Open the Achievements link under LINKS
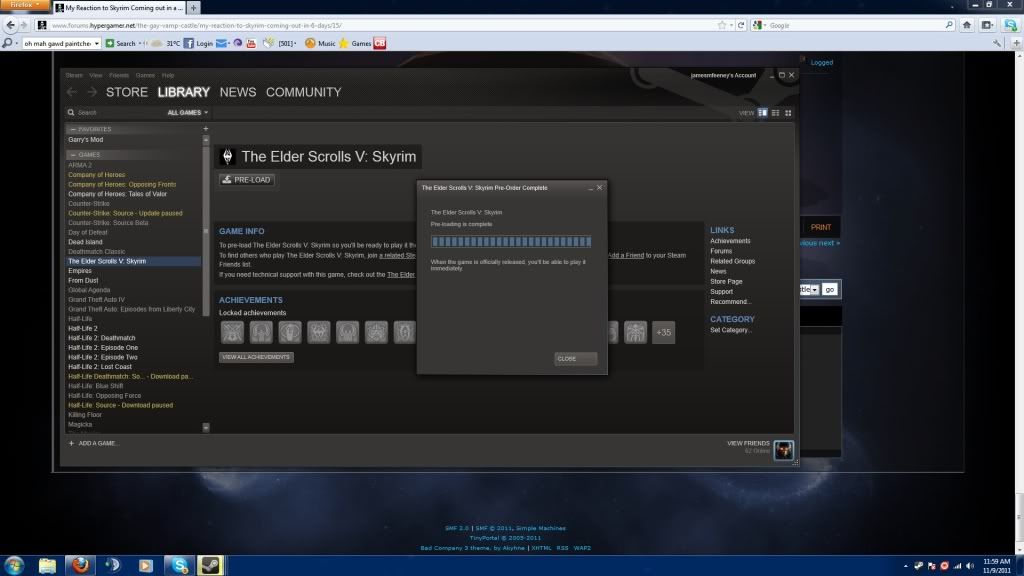The height and width of the screenshot is (576, 1024). pyautogui.click(x=730, y=241)
